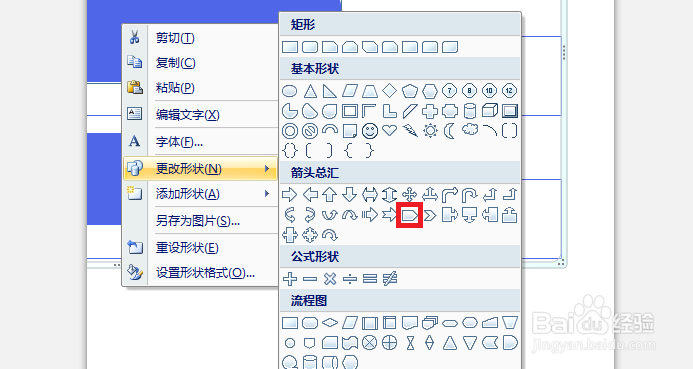Select the equals sign in 公式形状
Viewport: 693px width, 369px height.
[x=369, y=279]
